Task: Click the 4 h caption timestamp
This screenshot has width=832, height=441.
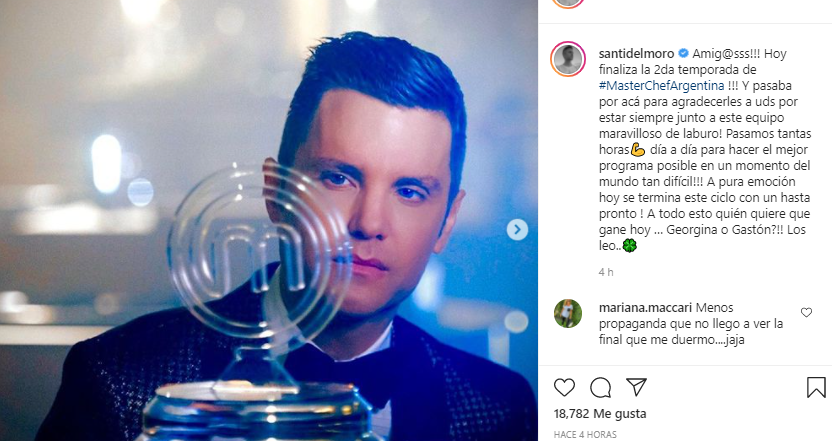Action: click(606, 272)
